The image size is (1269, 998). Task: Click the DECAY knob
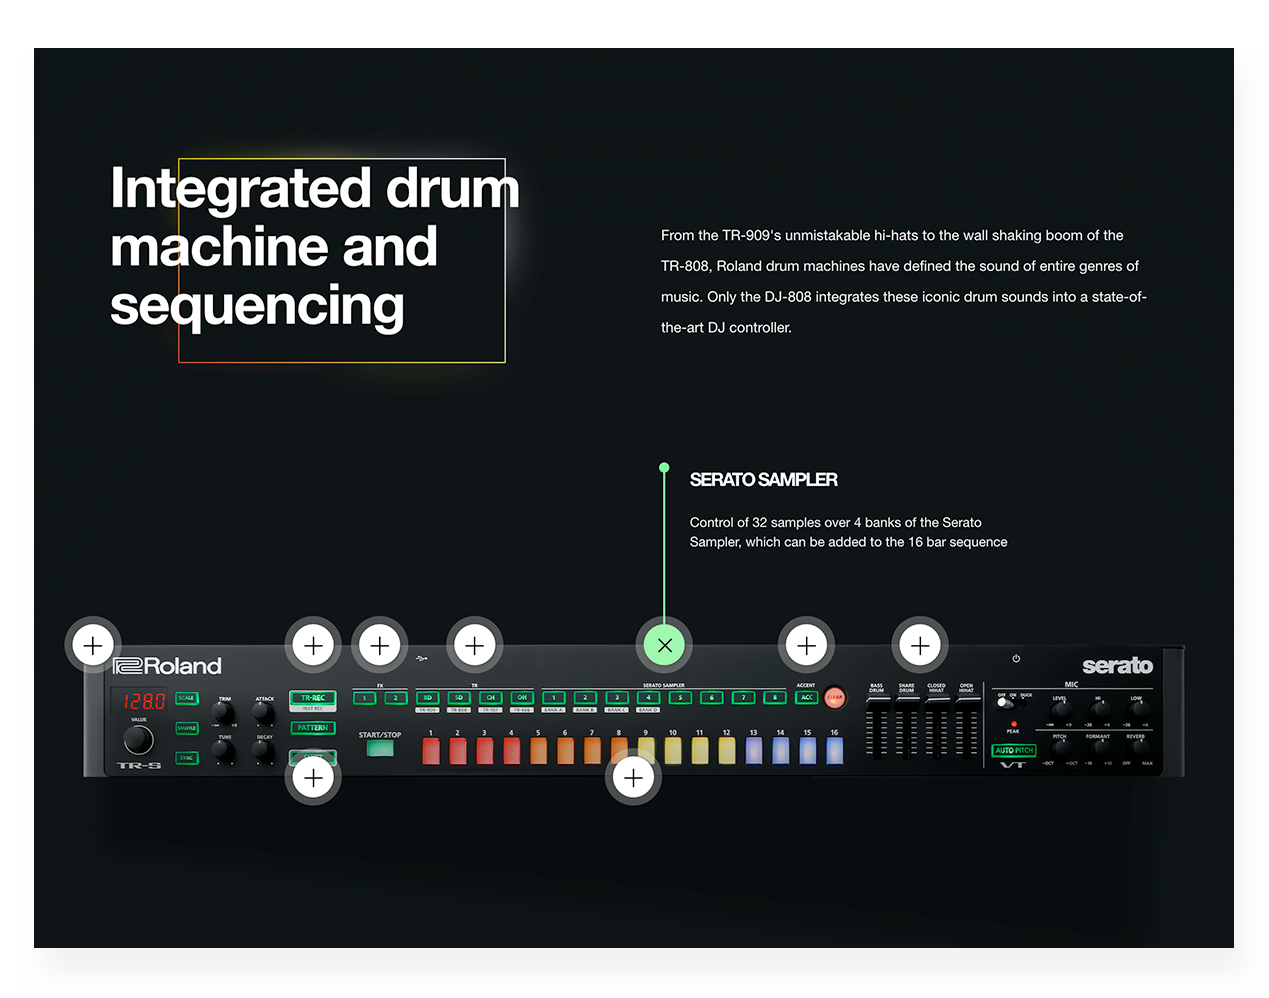(x=264, y=750)
